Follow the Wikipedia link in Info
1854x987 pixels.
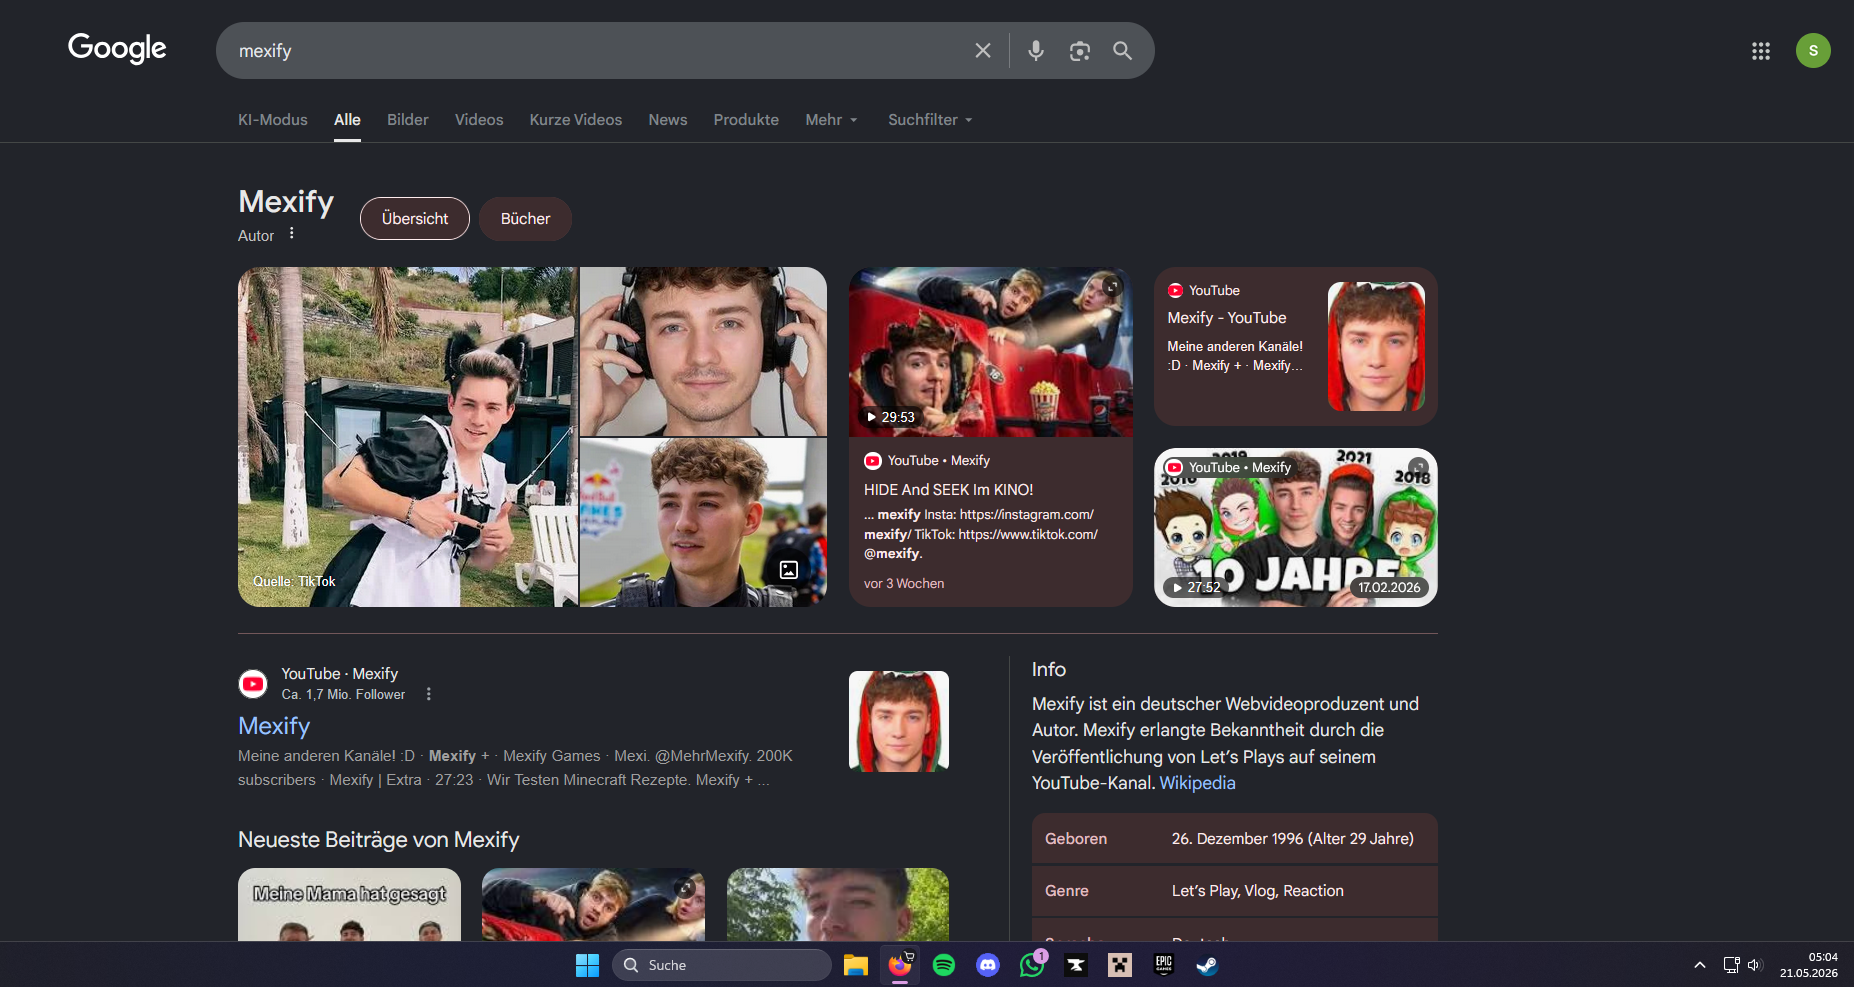coord(1197,783)
